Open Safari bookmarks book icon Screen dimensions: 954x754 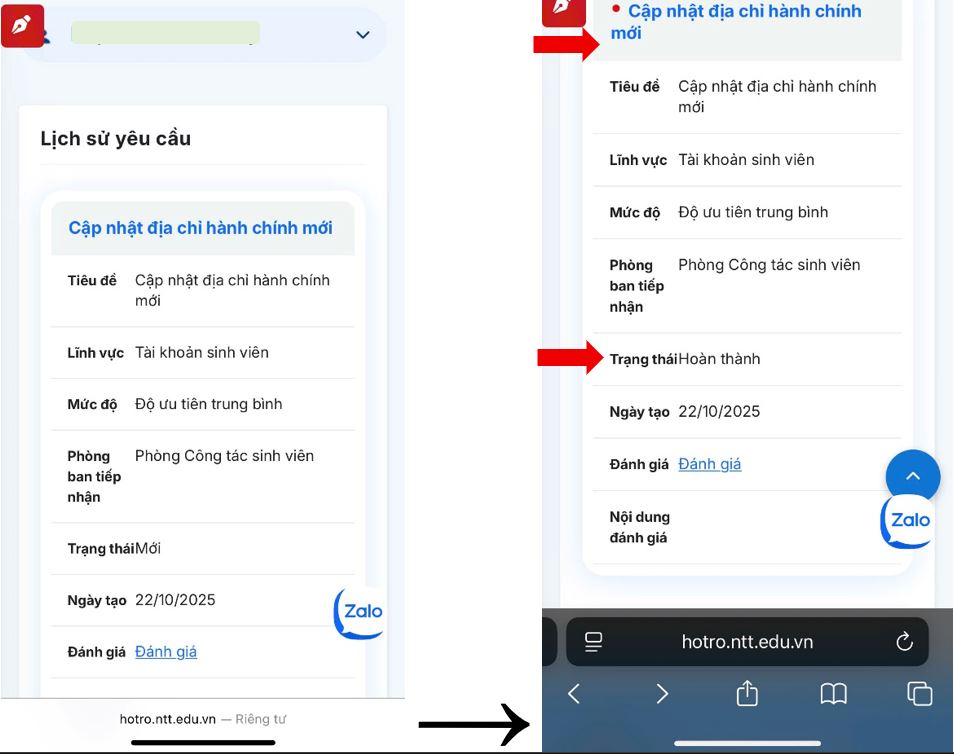(x=833, y=694)
